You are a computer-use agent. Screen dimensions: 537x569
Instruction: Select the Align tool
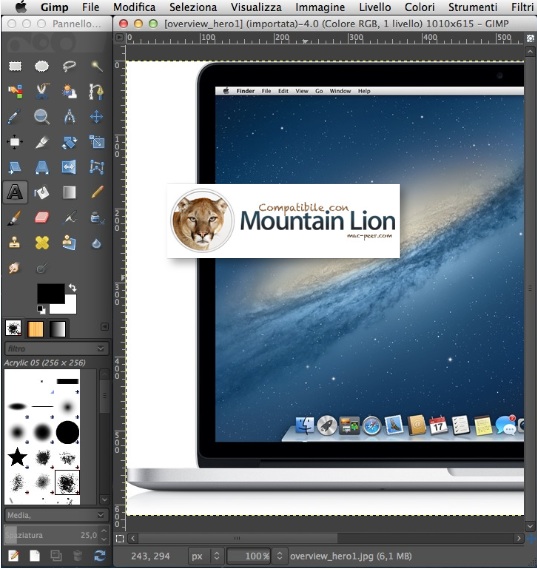[x=15, y=142]
